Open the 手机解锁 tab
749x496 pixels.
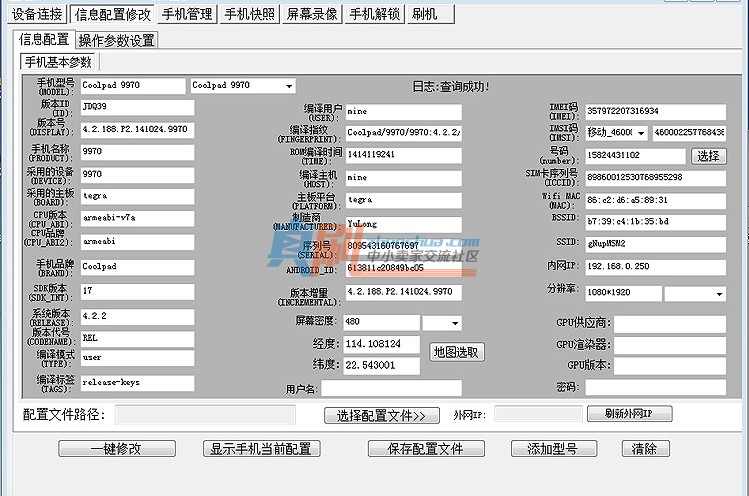point(374,14)
